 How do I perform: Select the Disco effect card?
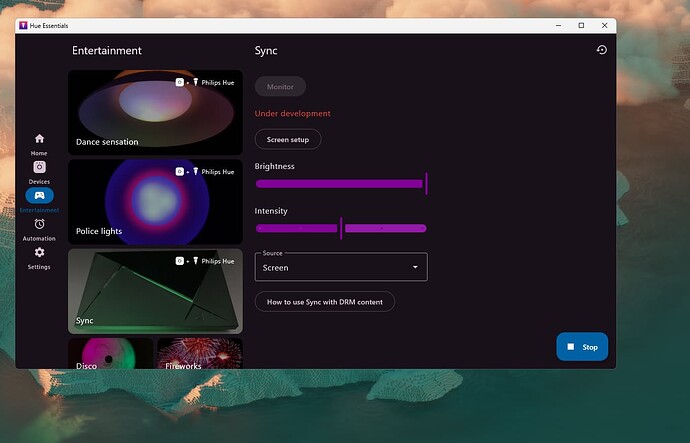click(x=111, y=353)
